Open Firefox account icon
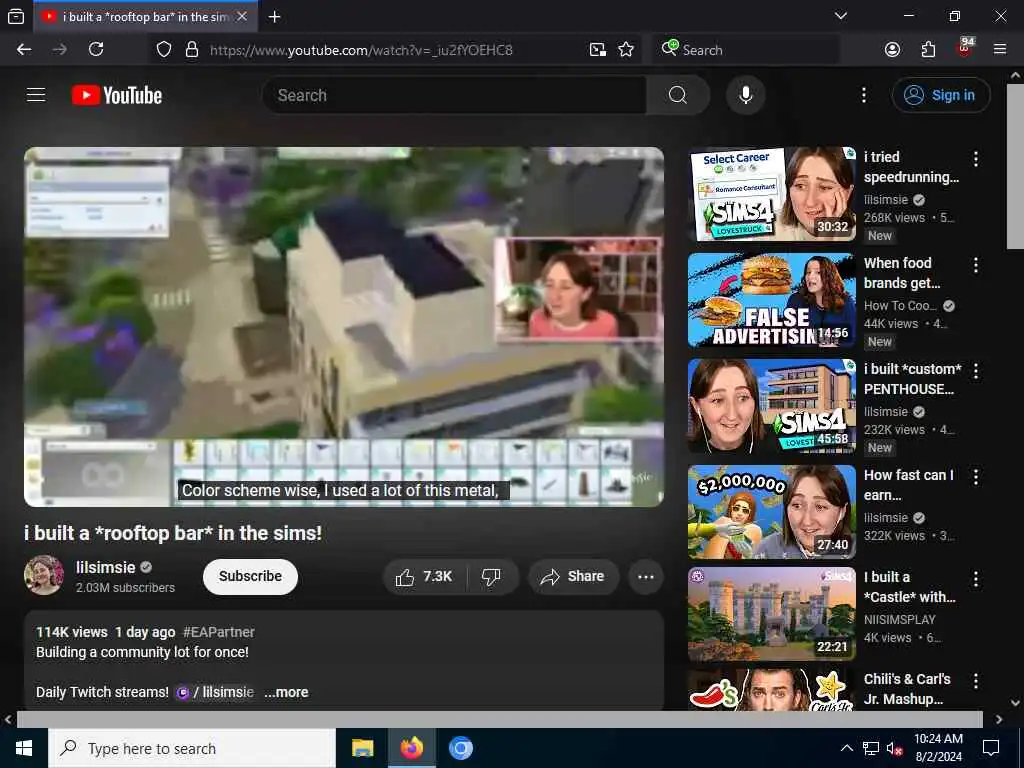The width and height of the screenshot is (1024, 768). (892, 50)
